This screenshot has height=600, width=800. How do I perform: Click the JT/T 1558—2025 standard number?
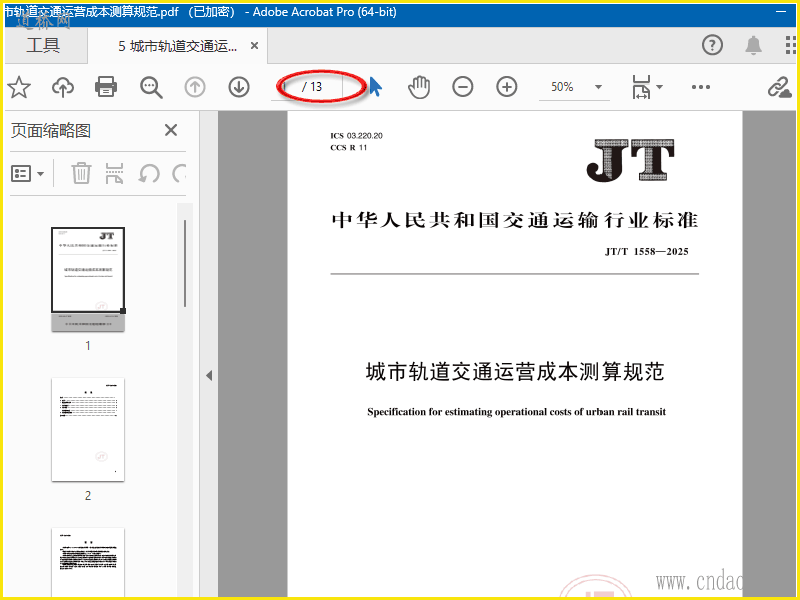pos(646,252)
